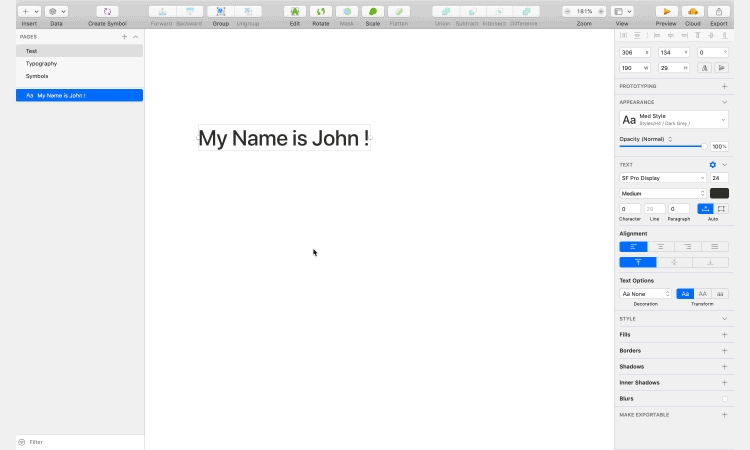
Task: Click the Group layers icon
Action: tap(220, 12)
